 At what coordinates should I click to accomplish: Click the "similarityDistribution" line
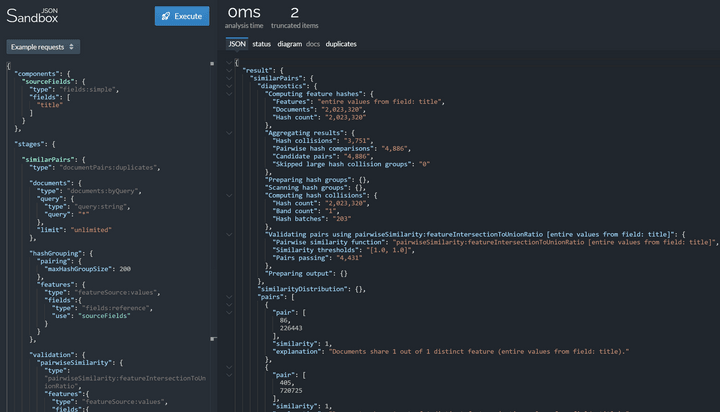(x=311, y=289)
